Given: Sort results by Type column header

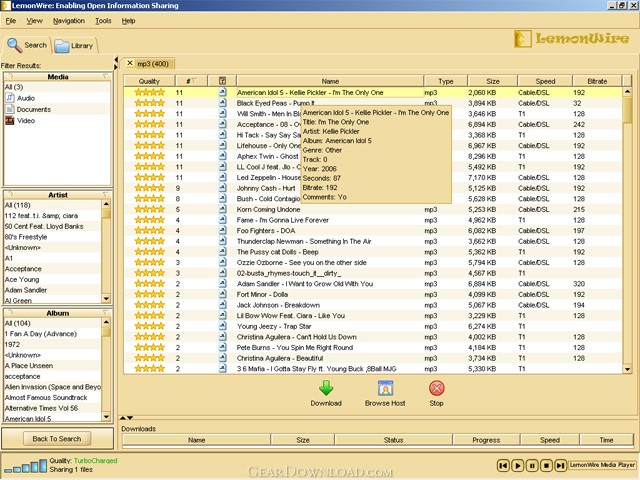Looking at the screenshot, I should tap(446, 81).
